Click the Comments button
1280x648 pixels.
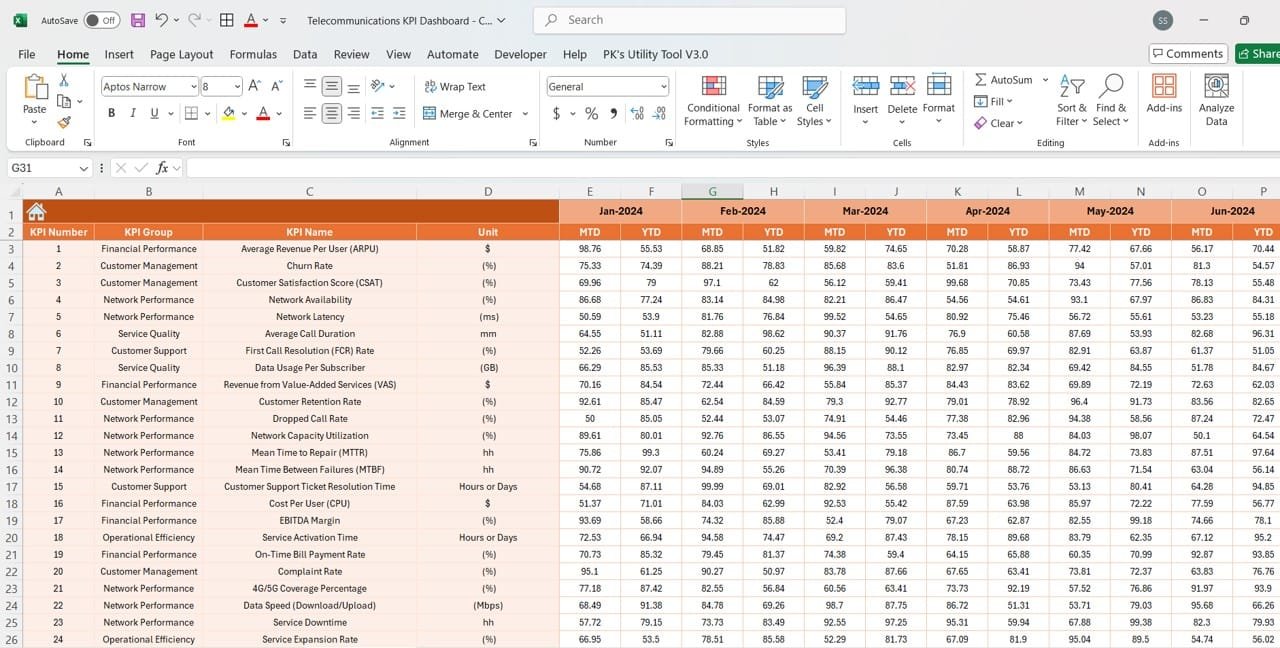pos(1188,54)
